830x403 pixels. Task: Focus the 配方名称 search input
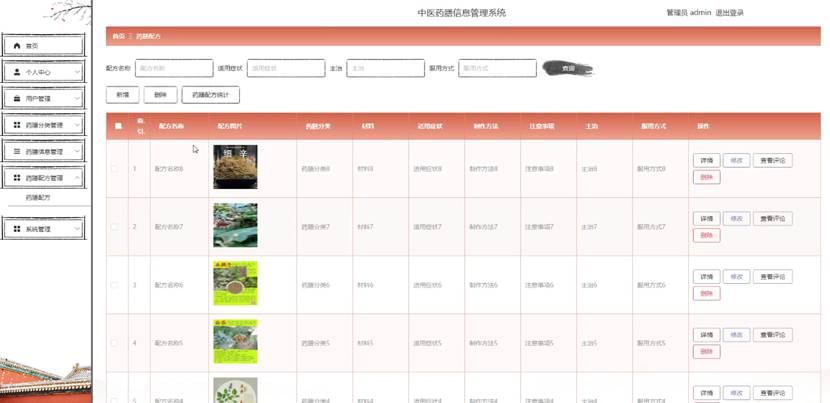click(174, 68)
